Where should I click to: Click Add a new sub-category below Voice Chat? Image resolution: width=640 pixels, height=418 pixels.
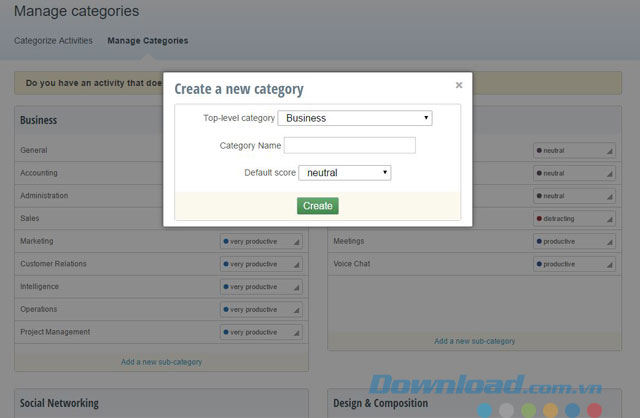pyautogui.click(x=474, y=341)
